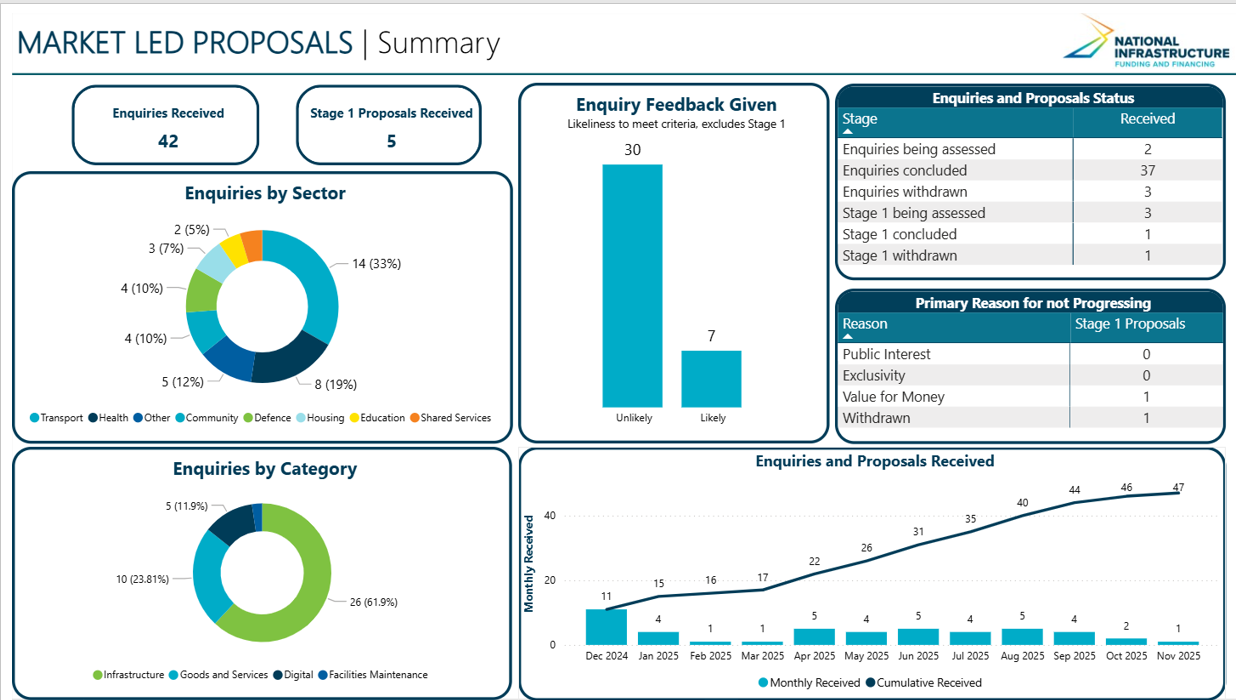Click the sort arrow under Reason header
Viewport: 1236px width, 700px height.
tap(848, 337)
